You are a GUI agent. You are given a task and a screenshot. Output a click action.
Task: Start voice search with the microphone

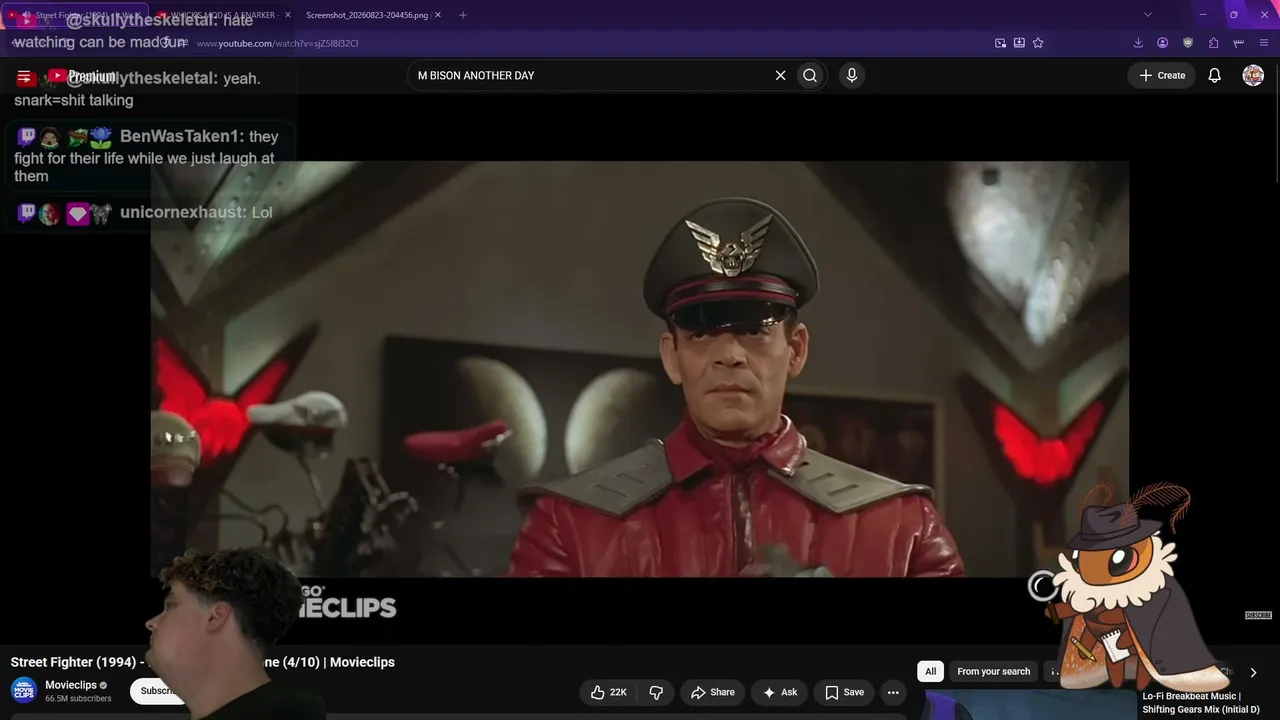[x=851, y=75]
